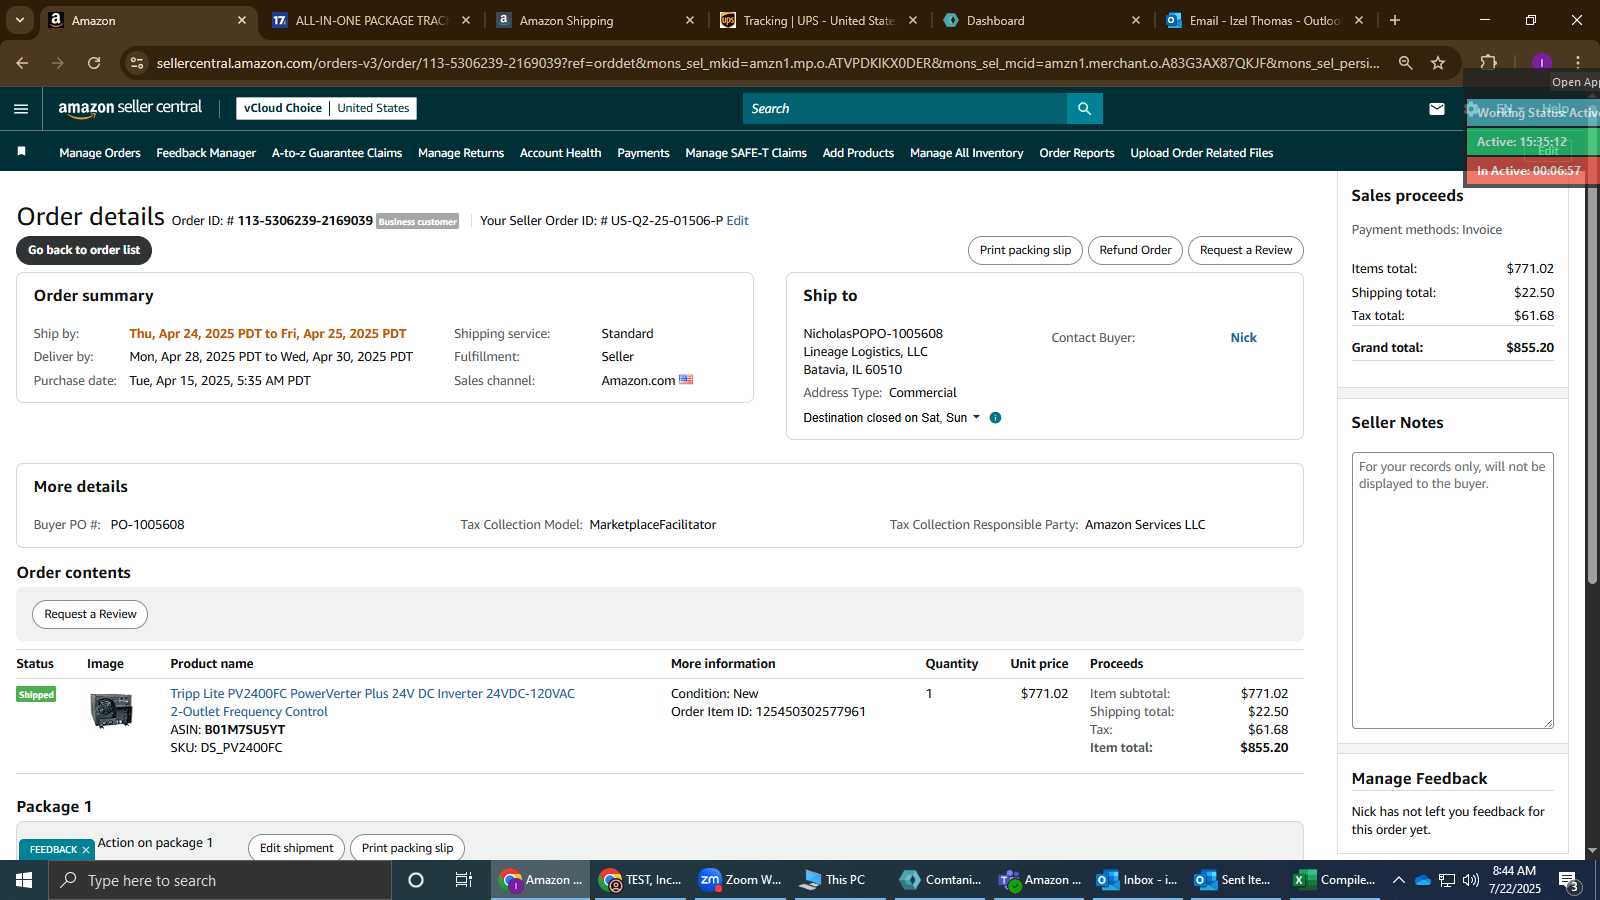Click the Windows taskbar search box
1600x900 pixels.
coord(220,880)
